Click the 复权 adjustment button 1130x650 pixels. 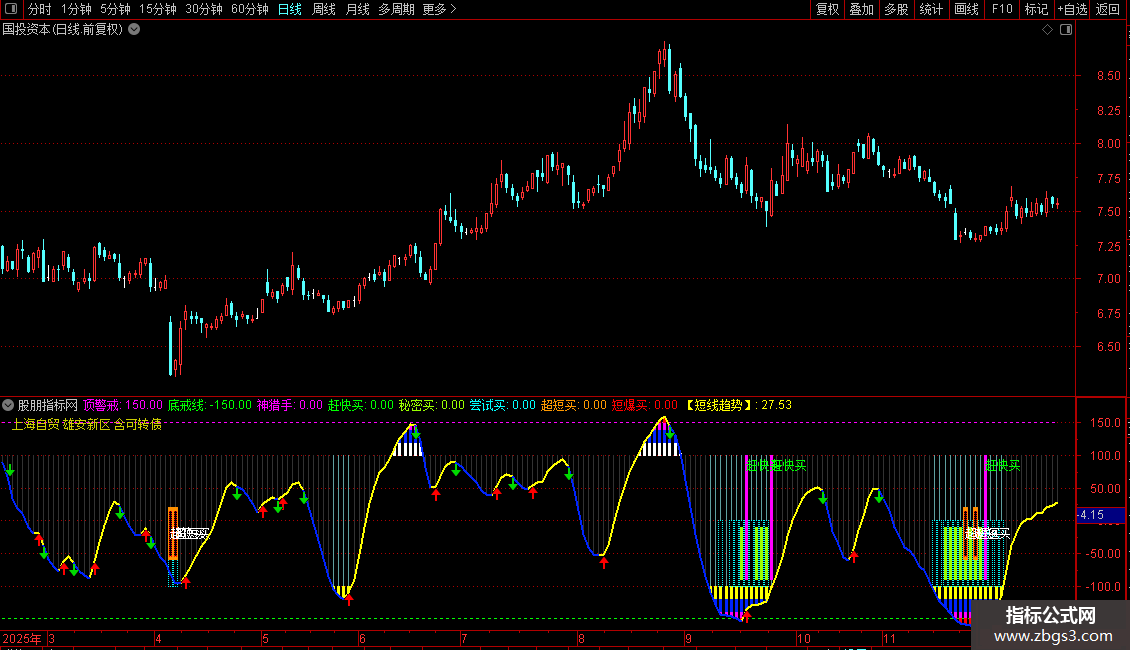[828, 10]
